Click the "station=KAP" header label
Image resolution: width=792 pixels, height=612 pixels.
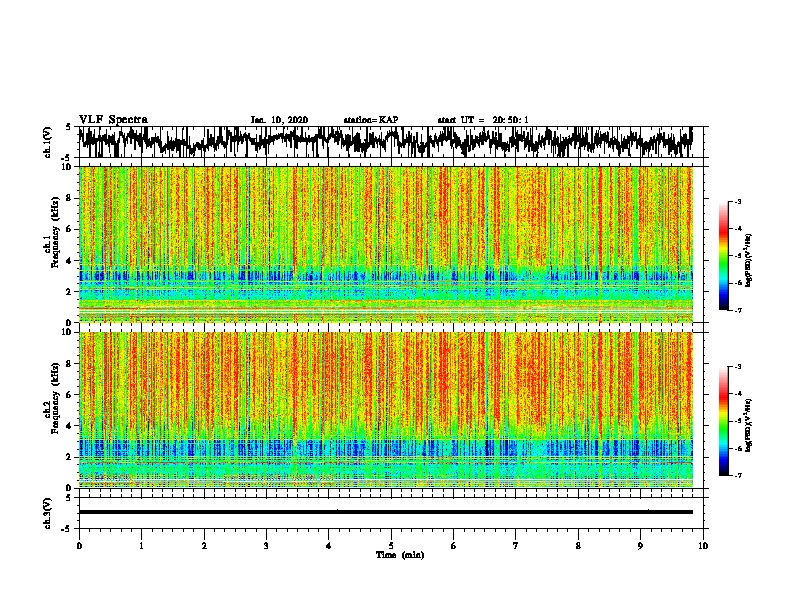(371, 120)
